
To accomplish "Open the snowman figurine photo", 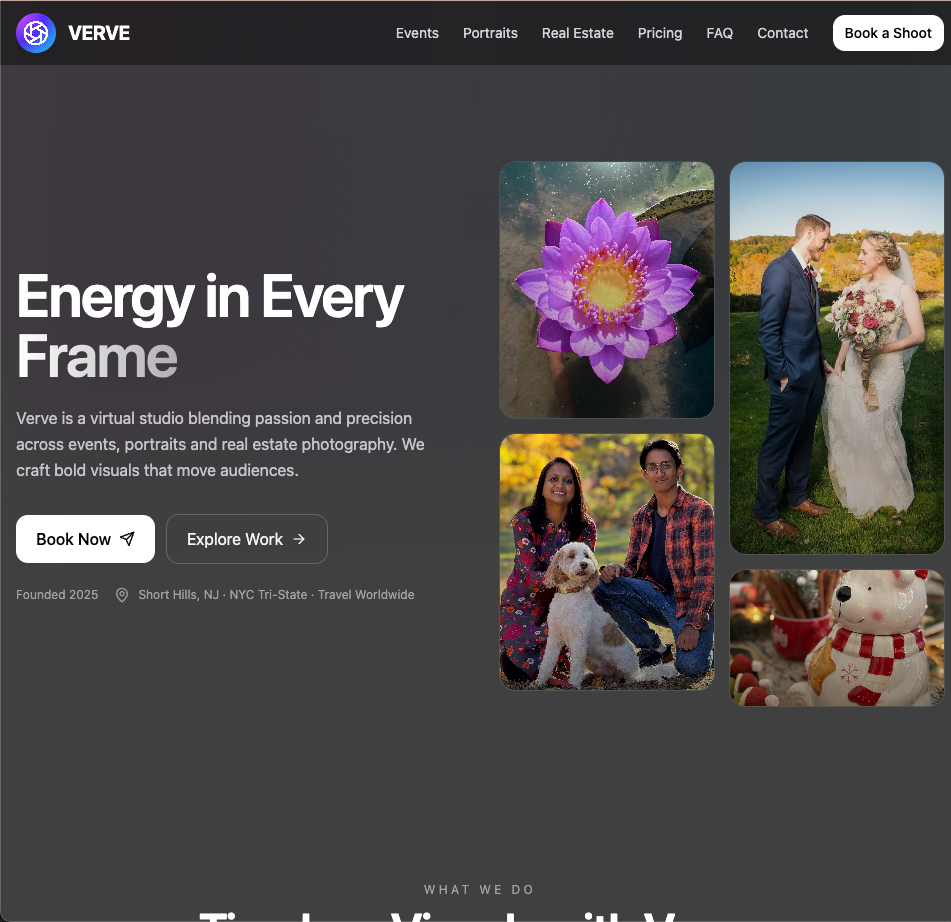I will coord(837,638).
